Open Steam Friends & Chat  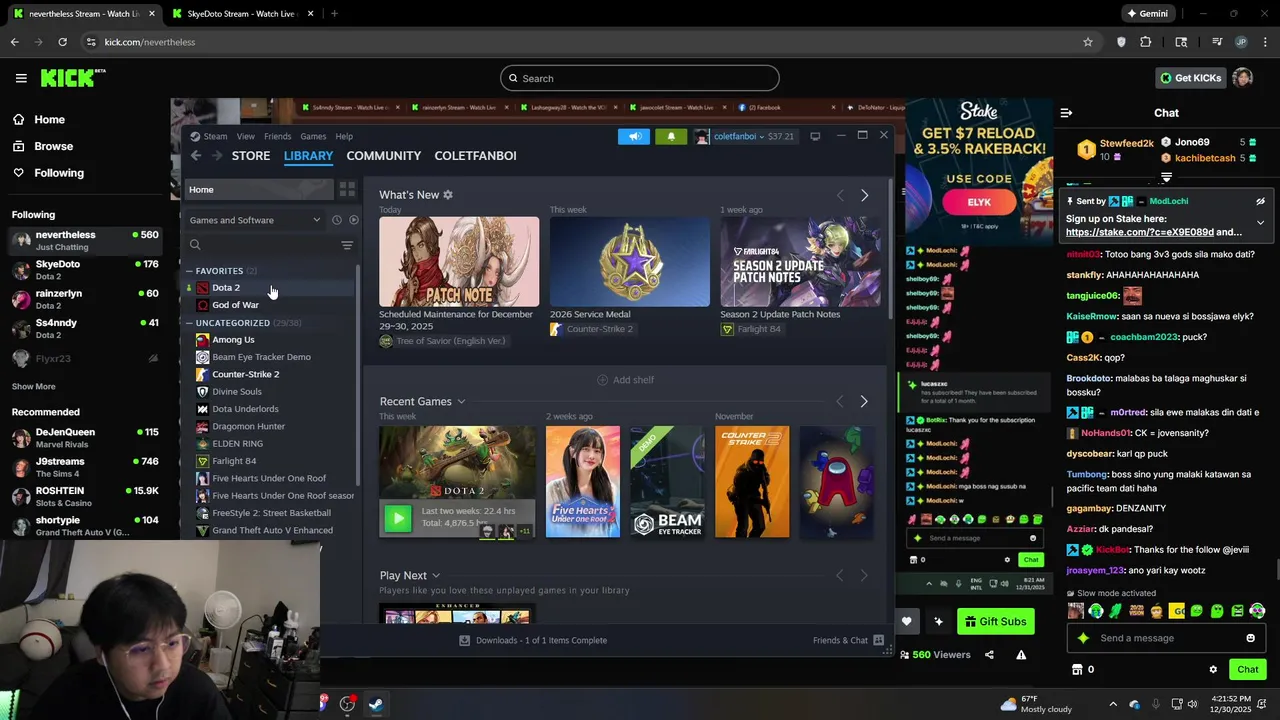[848, 640]
